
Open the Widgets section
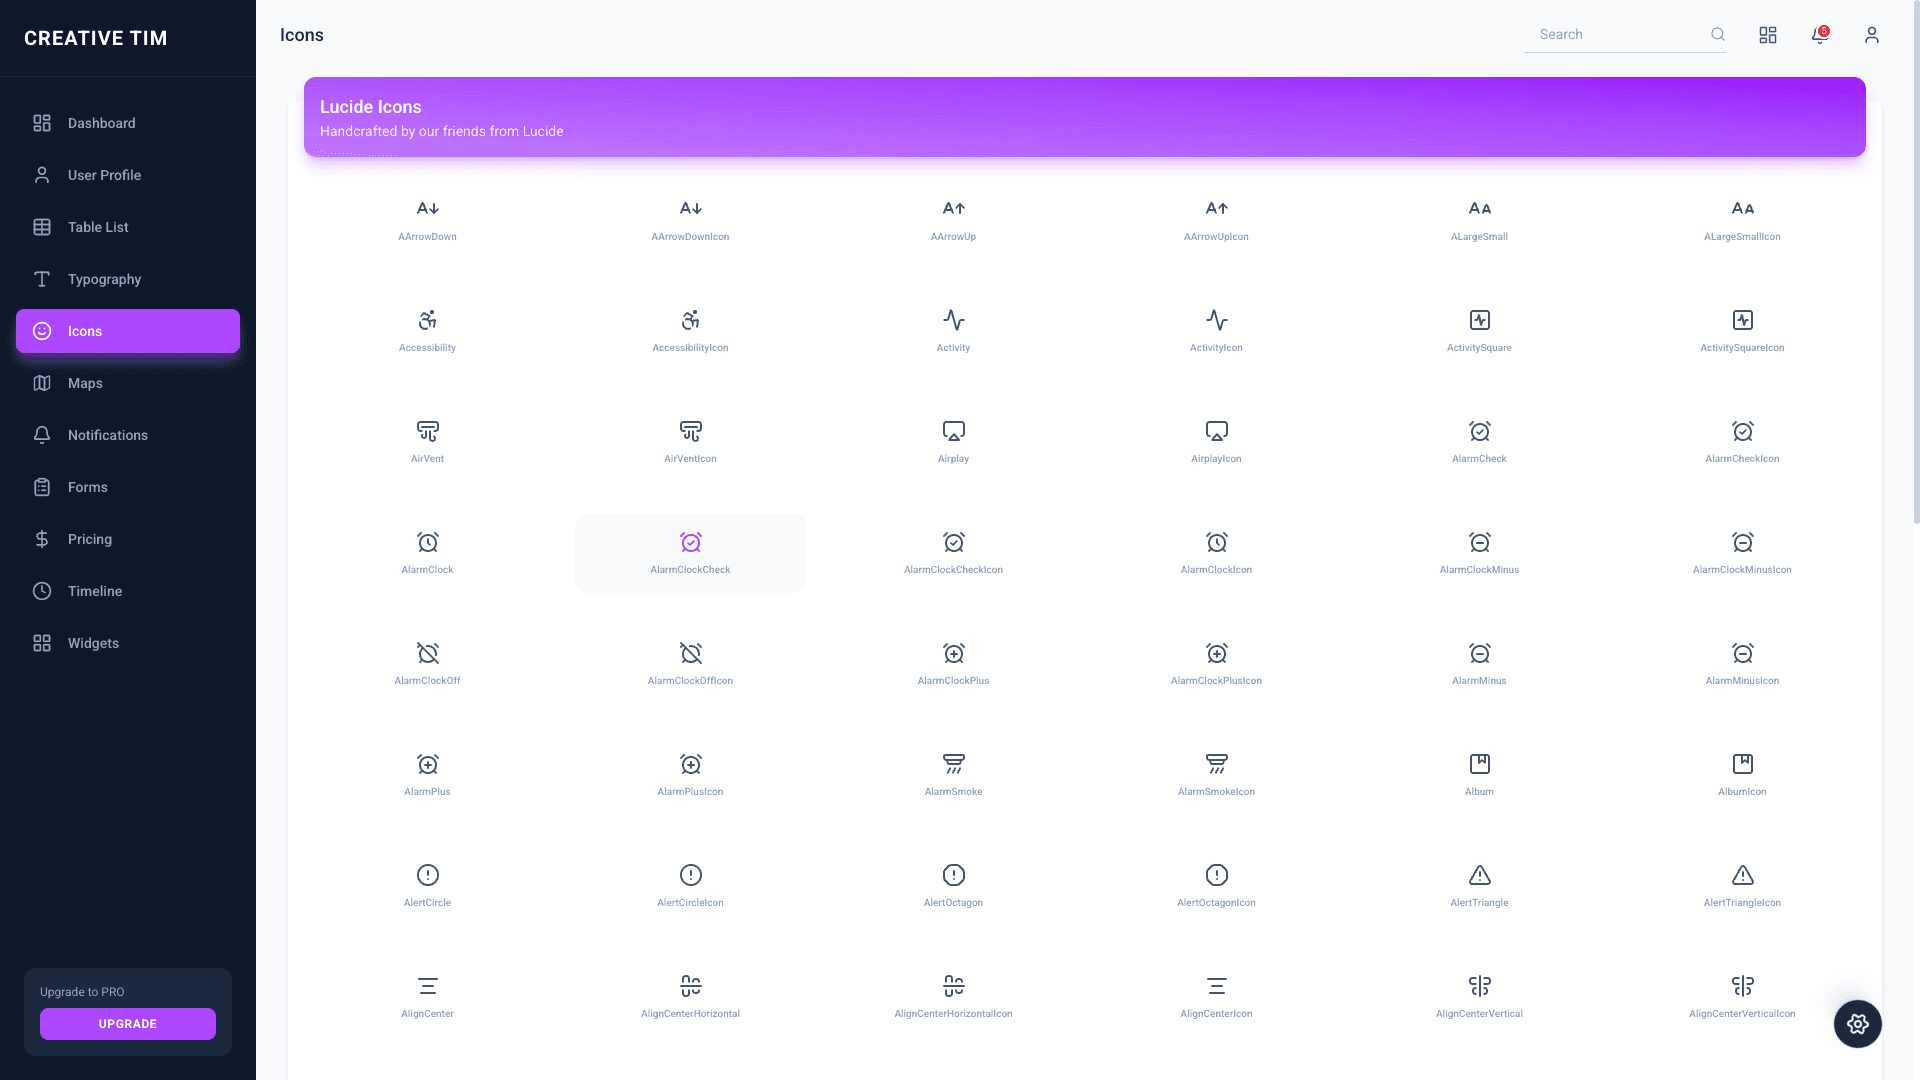tap(93, 643)
